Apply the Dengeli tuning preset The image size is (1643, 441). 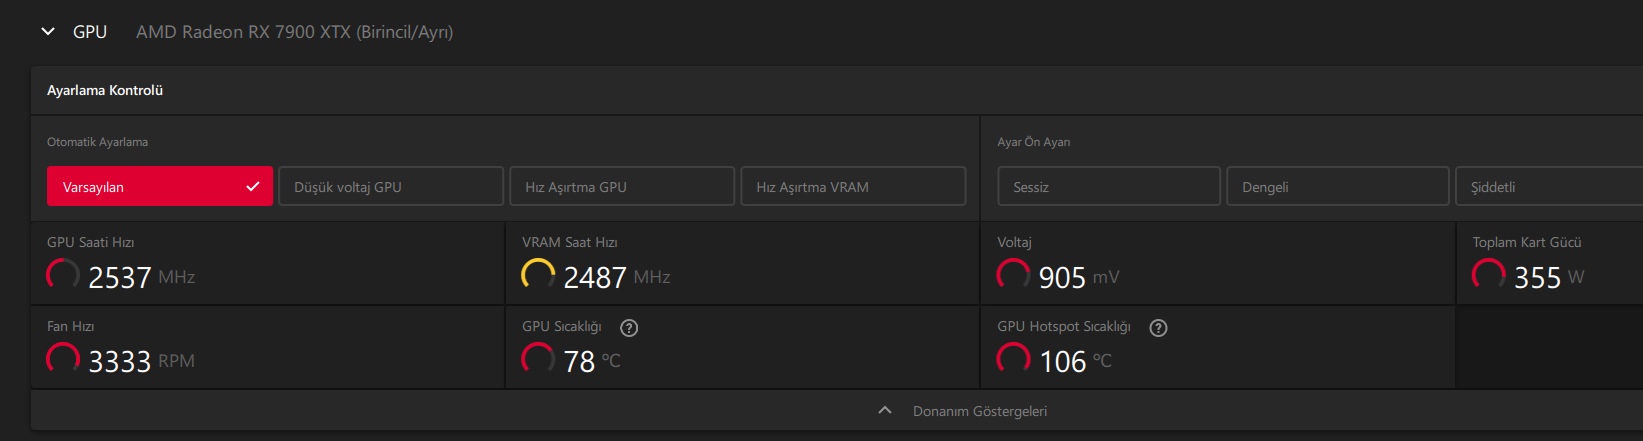coord(1337,187)
